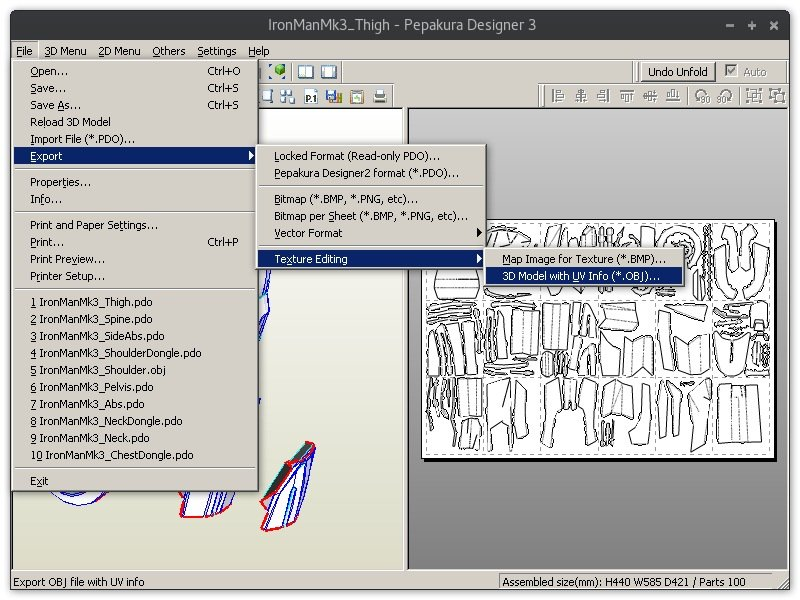Export as Pepakura Designer2 format (*.PDO)...
The width and height of the screenshot is (800, 600).
coord(371,173)
